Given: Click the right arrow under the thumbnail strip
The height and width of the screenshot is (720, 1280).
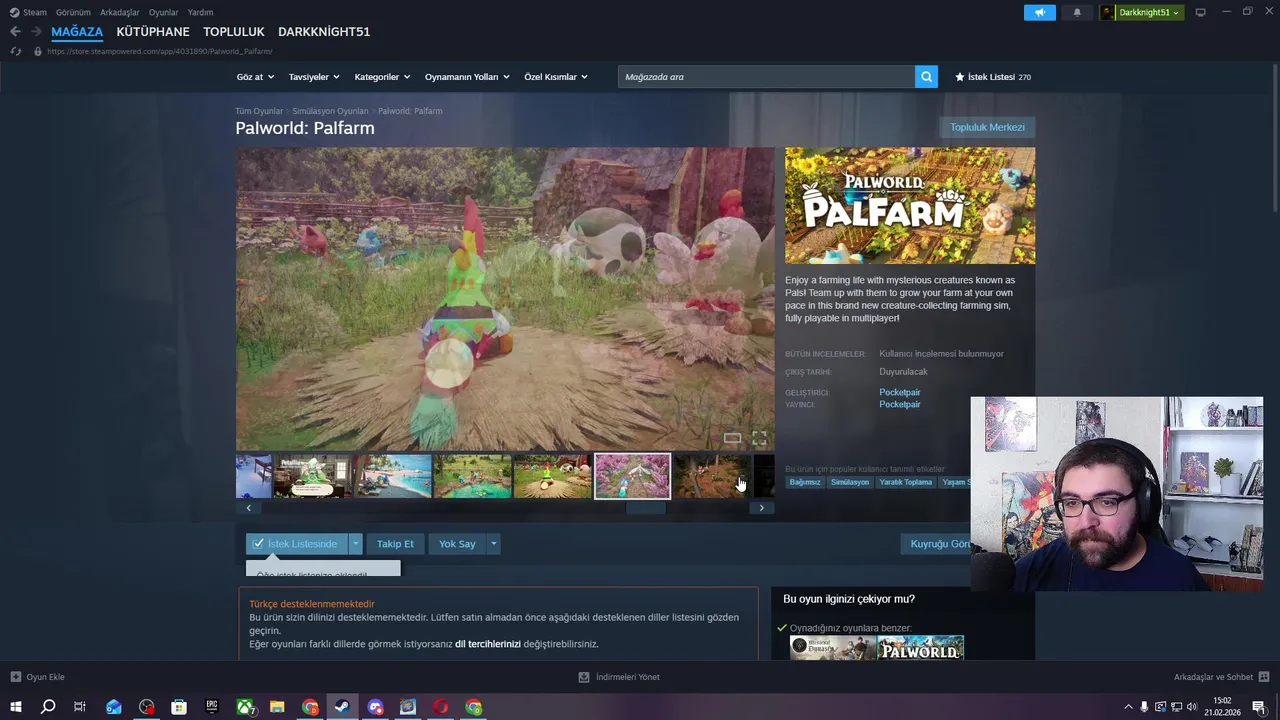Looking at the screenshot, I should [761, 508].
